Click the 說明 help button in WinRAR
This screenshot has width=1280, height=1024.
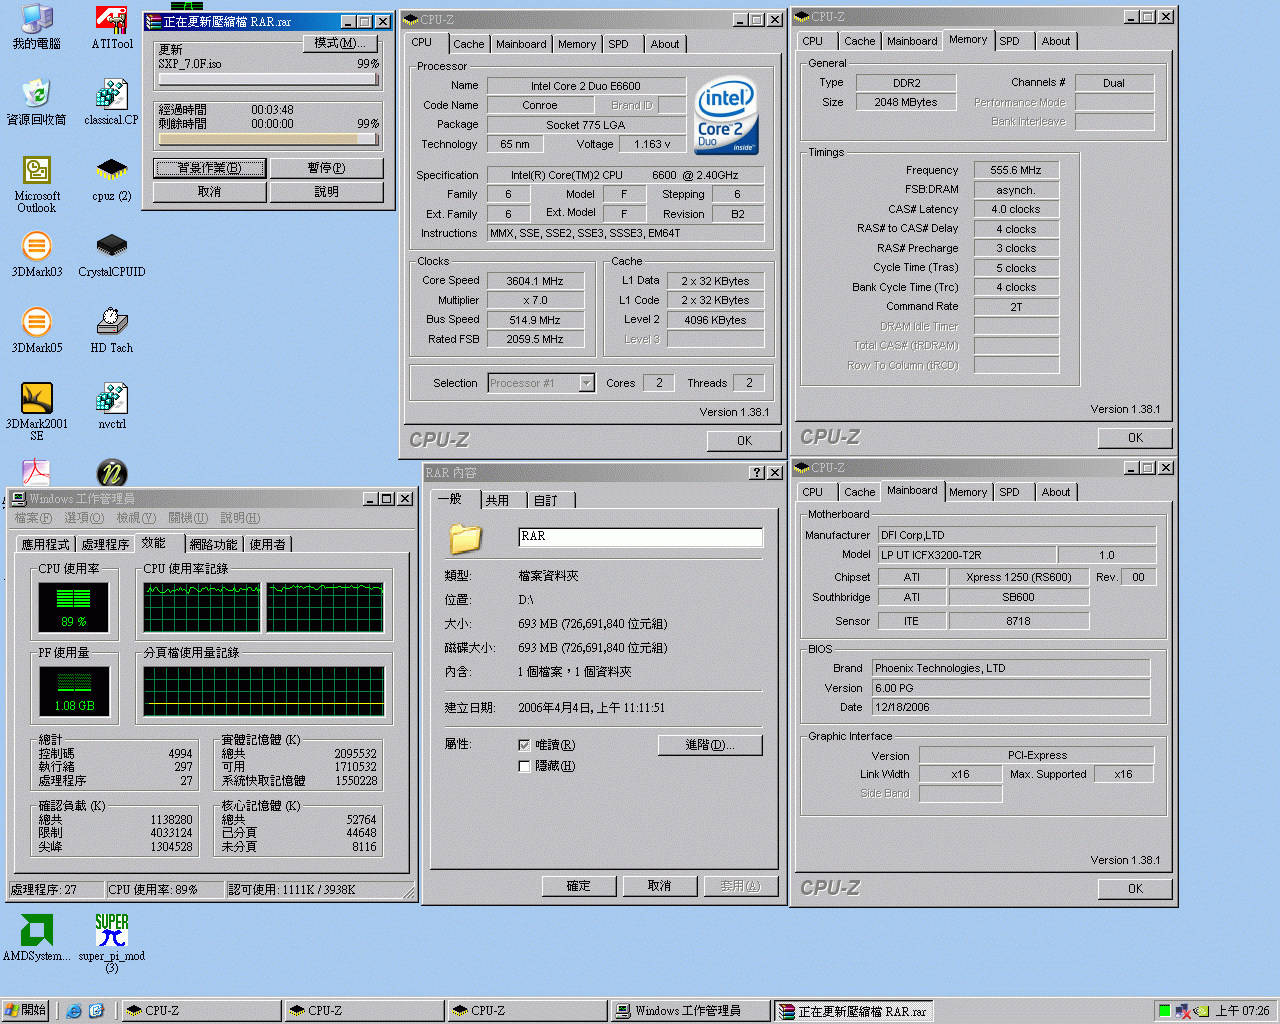326,192
